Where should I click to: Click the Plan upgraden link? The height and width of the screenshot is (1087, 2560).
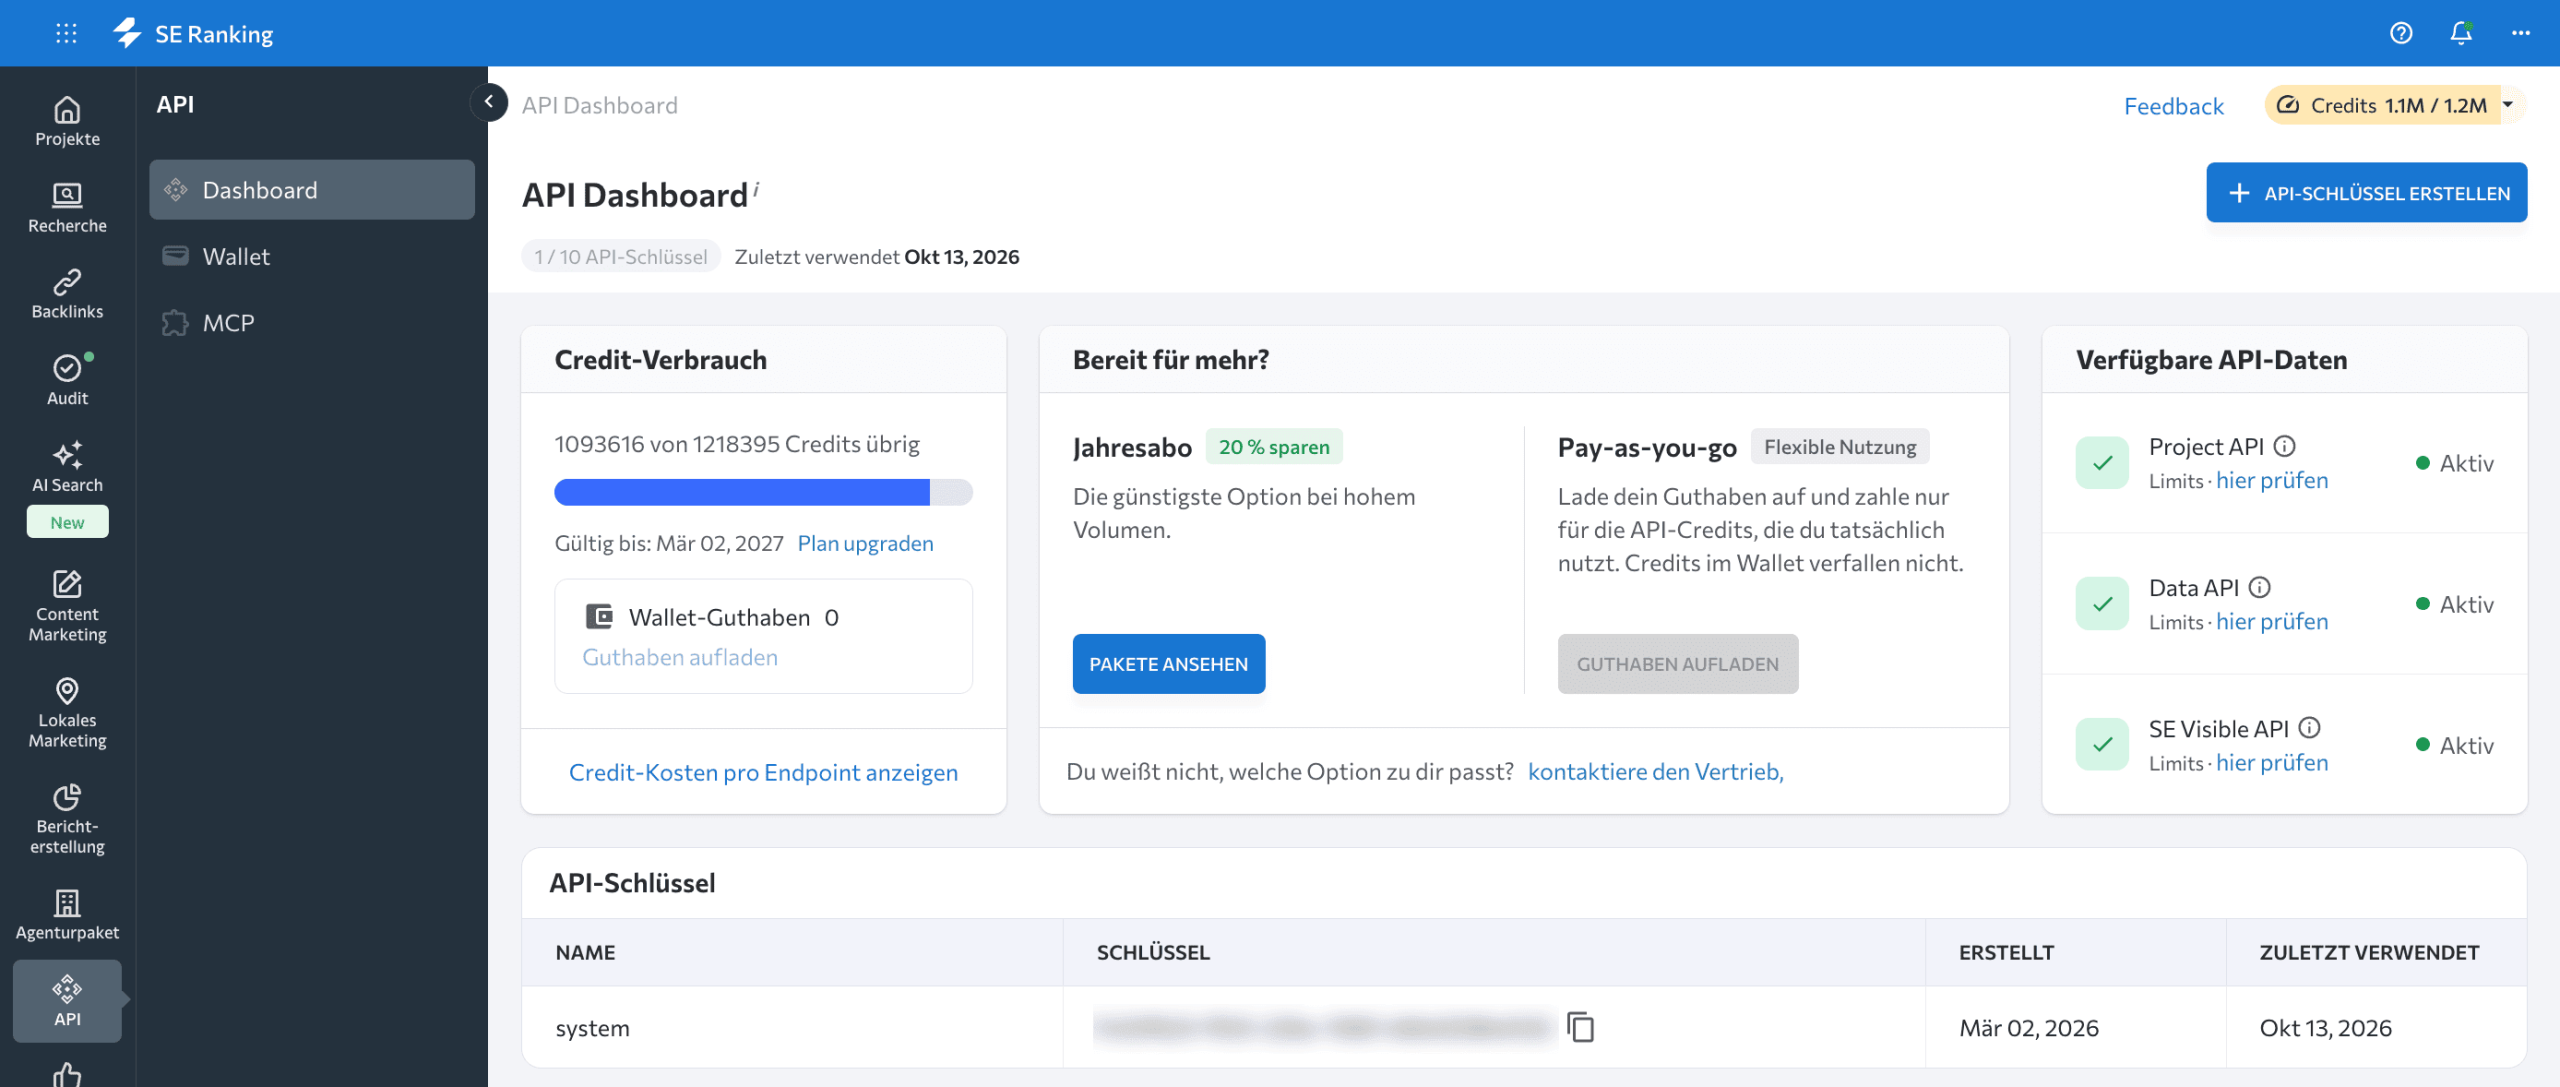[865, 543]
